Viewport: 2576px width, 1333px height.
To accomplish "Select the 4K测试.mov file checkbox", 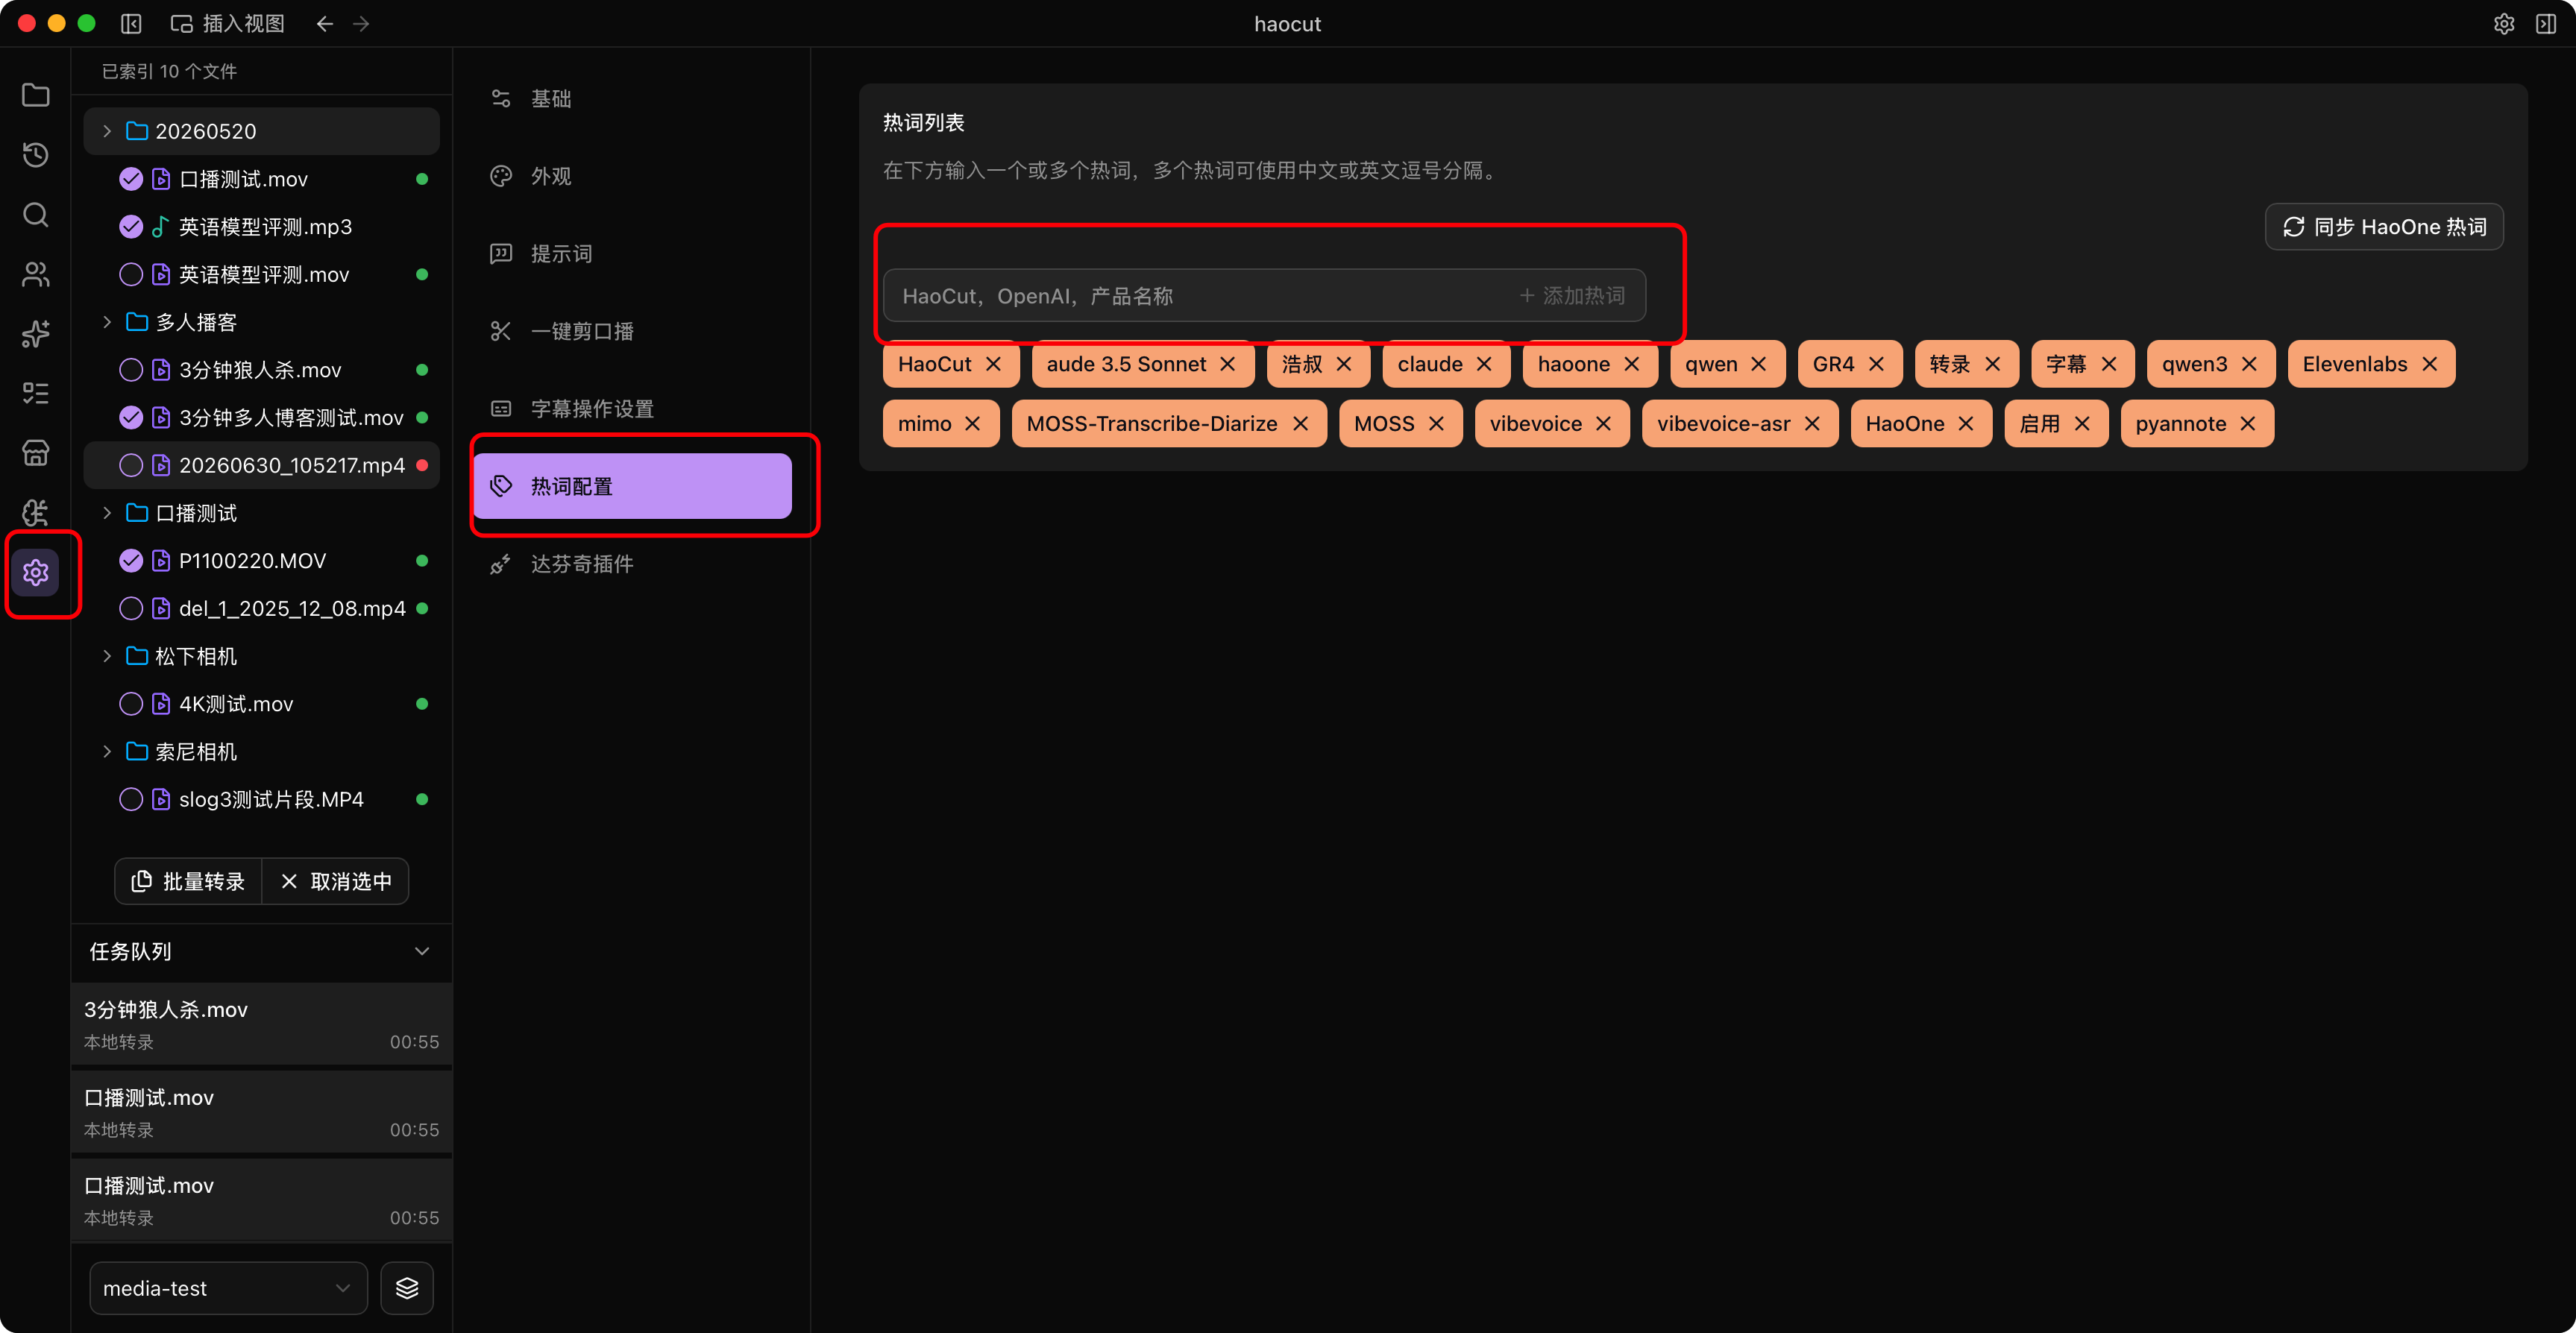I will (131, 704).
